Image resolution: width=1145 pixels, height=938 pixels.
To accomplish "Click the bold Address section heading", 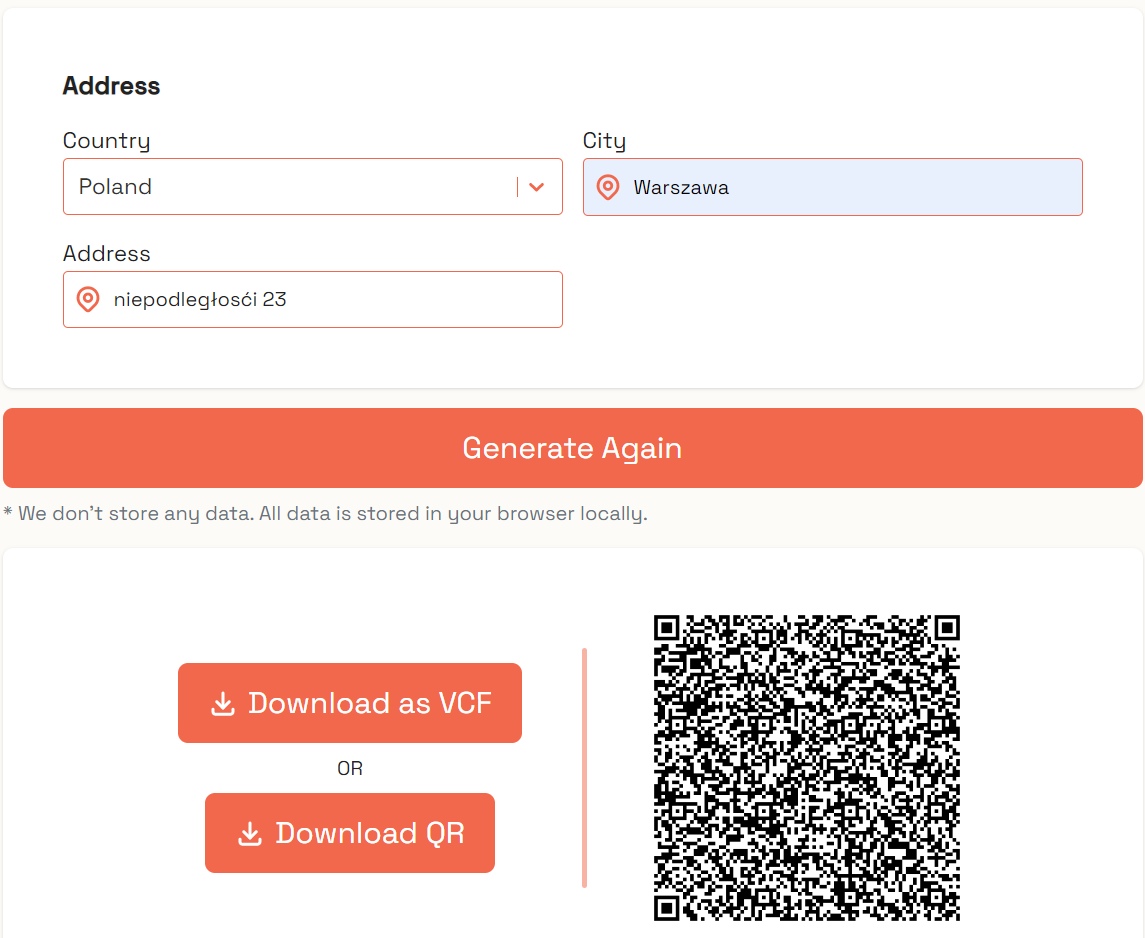I will pyautogui.click(x=111, y=85).
